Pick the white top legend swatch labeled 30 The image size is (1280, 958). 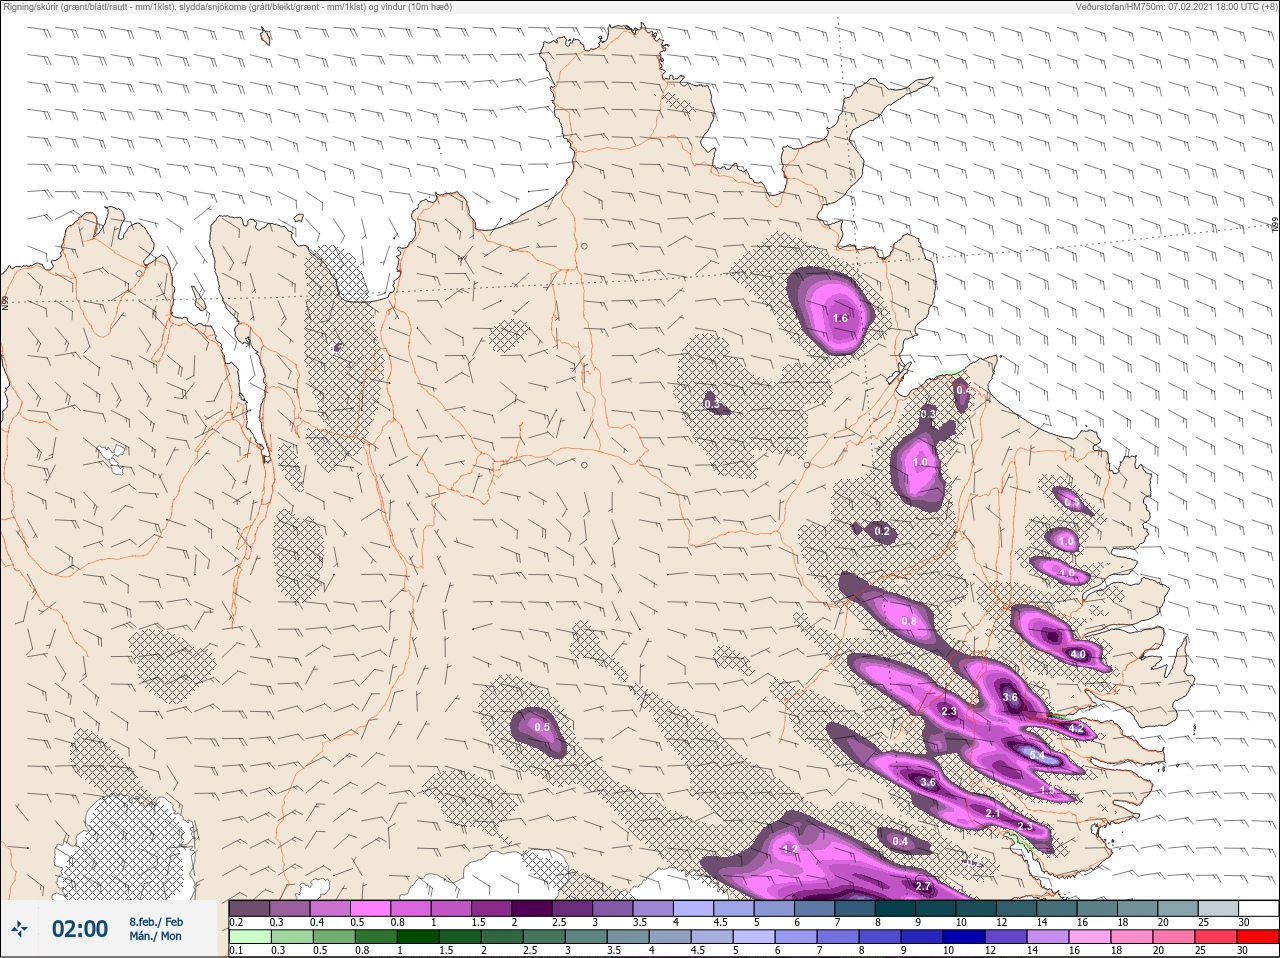click(x=1258, y=908)
